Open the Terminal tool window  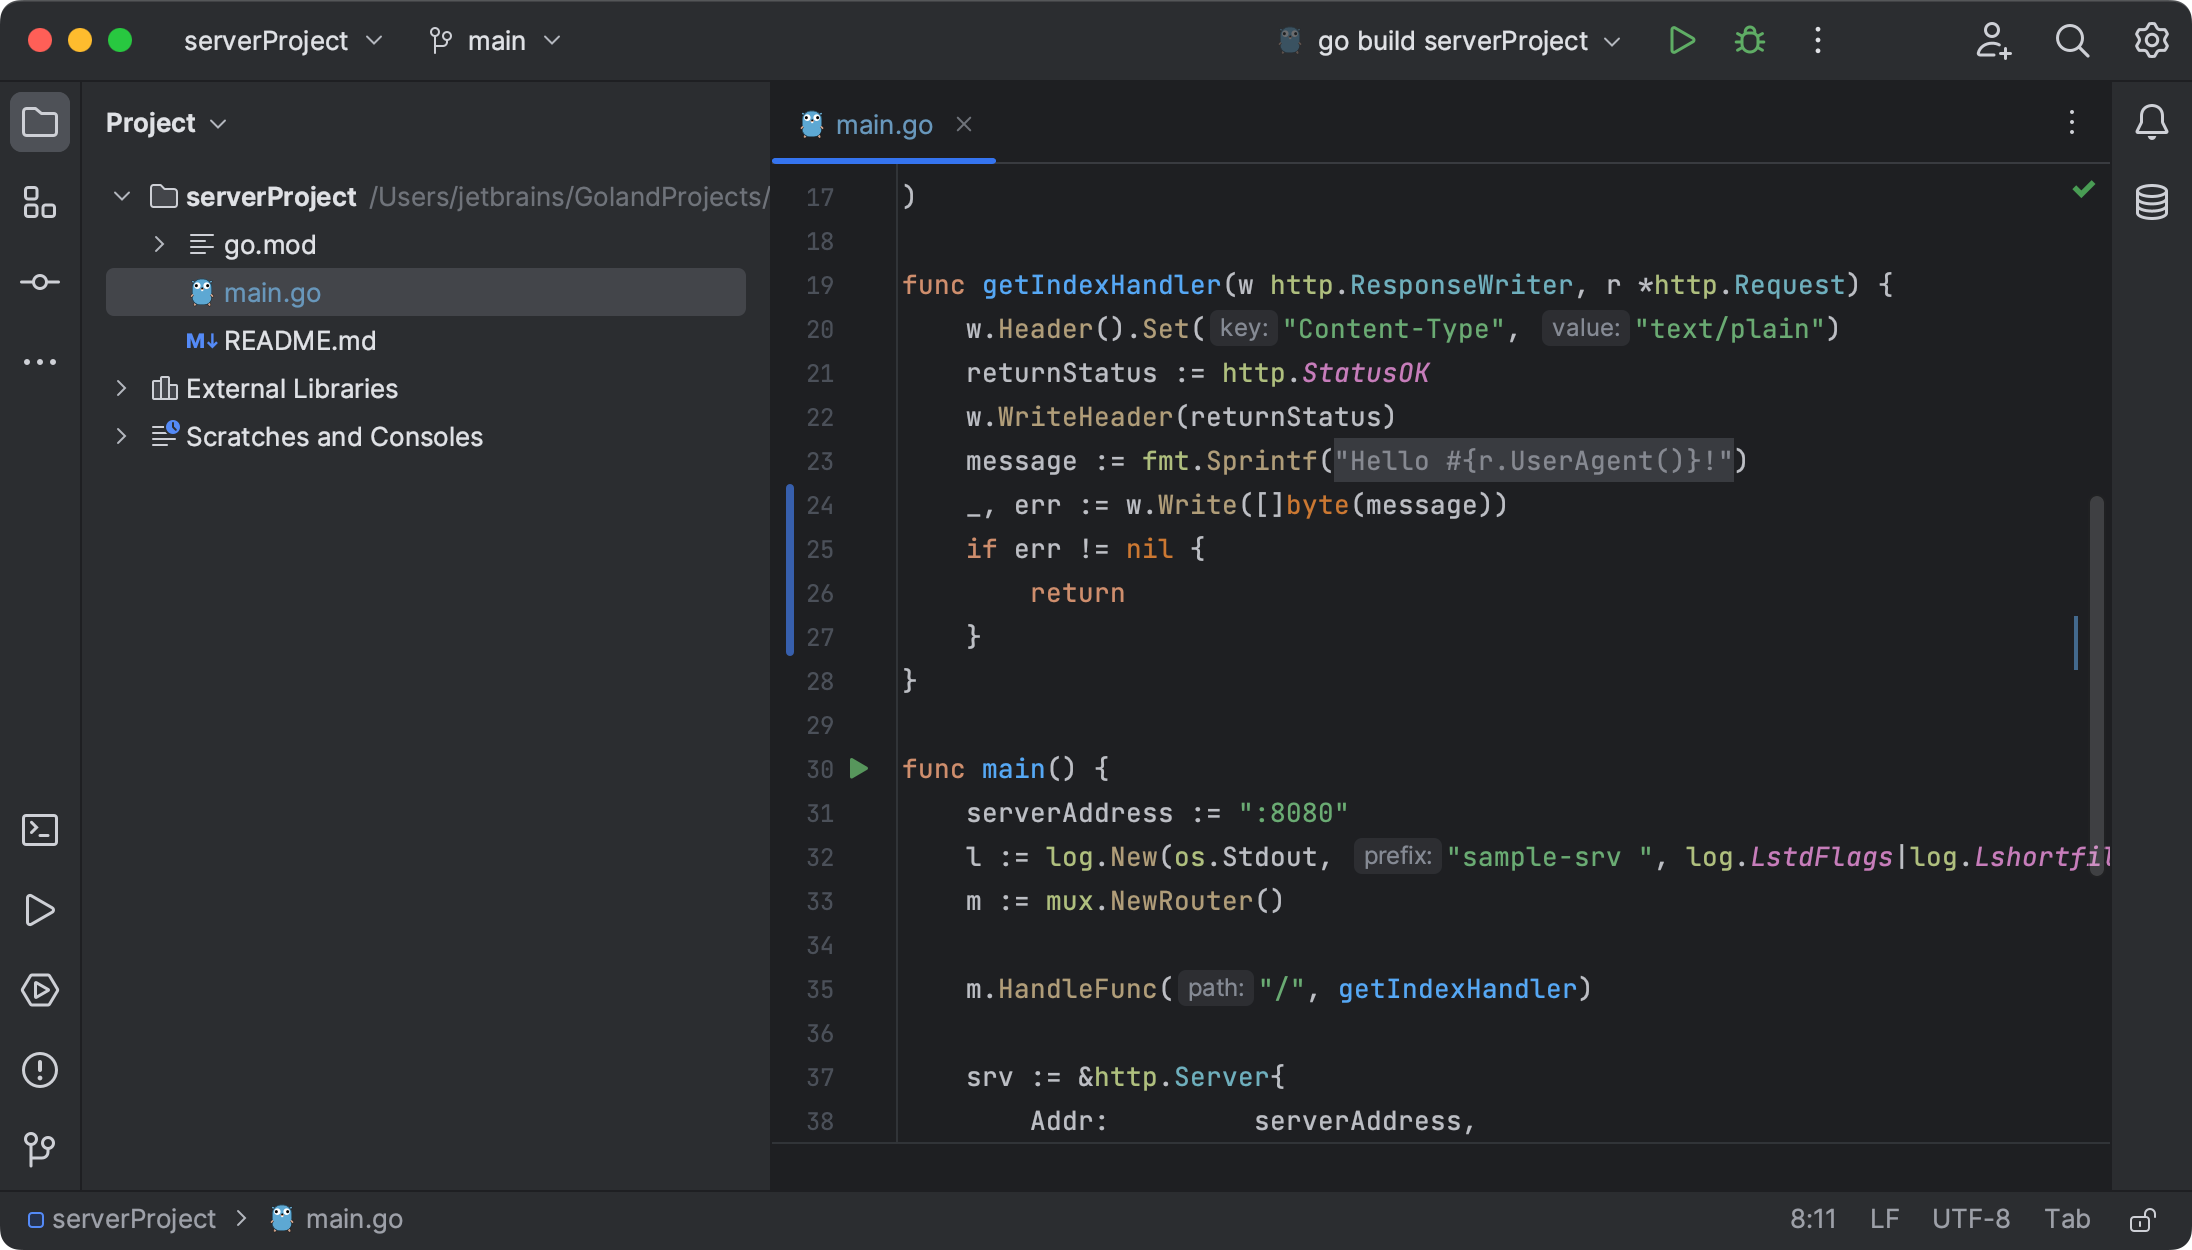pos(40,829)
